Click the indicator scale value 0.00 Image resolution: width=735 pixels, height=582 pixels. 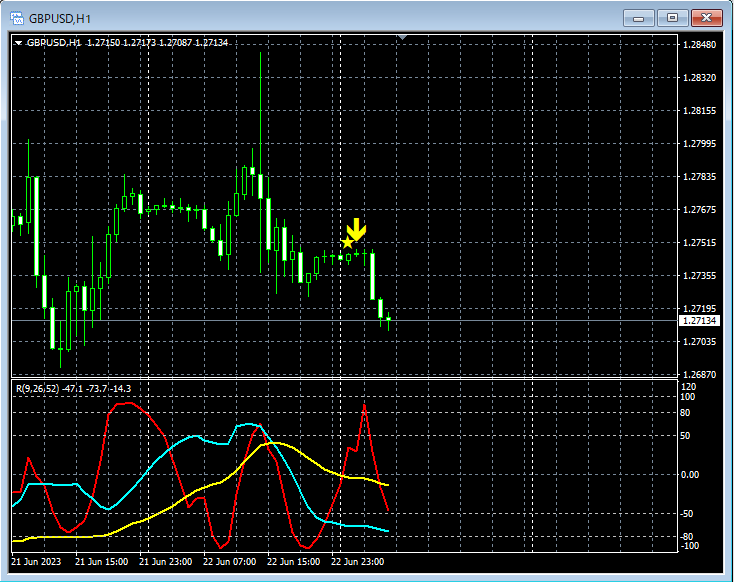tap(689, 475)
